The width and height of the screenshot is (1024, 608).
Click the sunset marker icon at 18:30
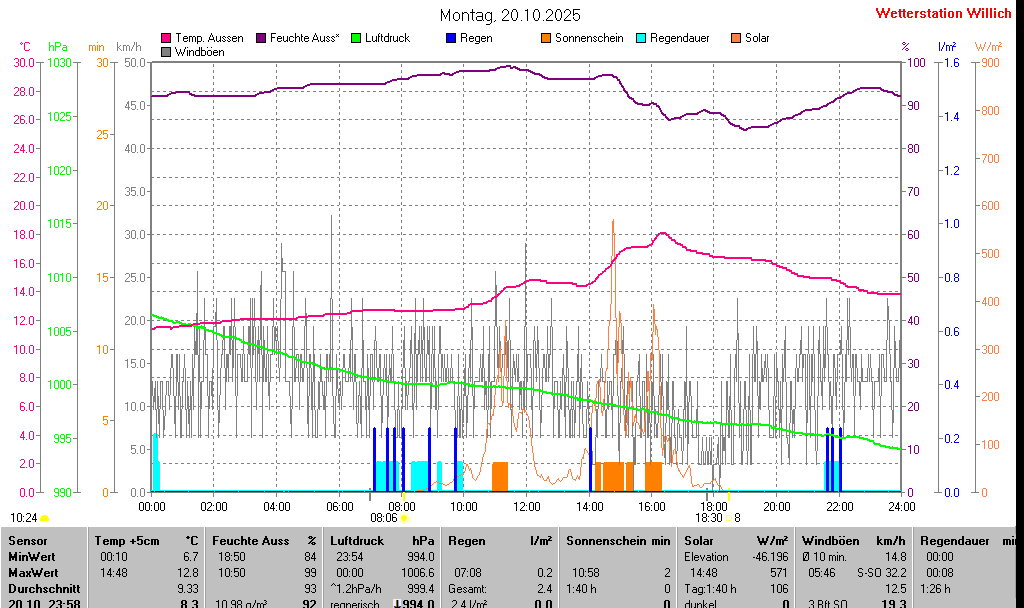click(728, 518)
